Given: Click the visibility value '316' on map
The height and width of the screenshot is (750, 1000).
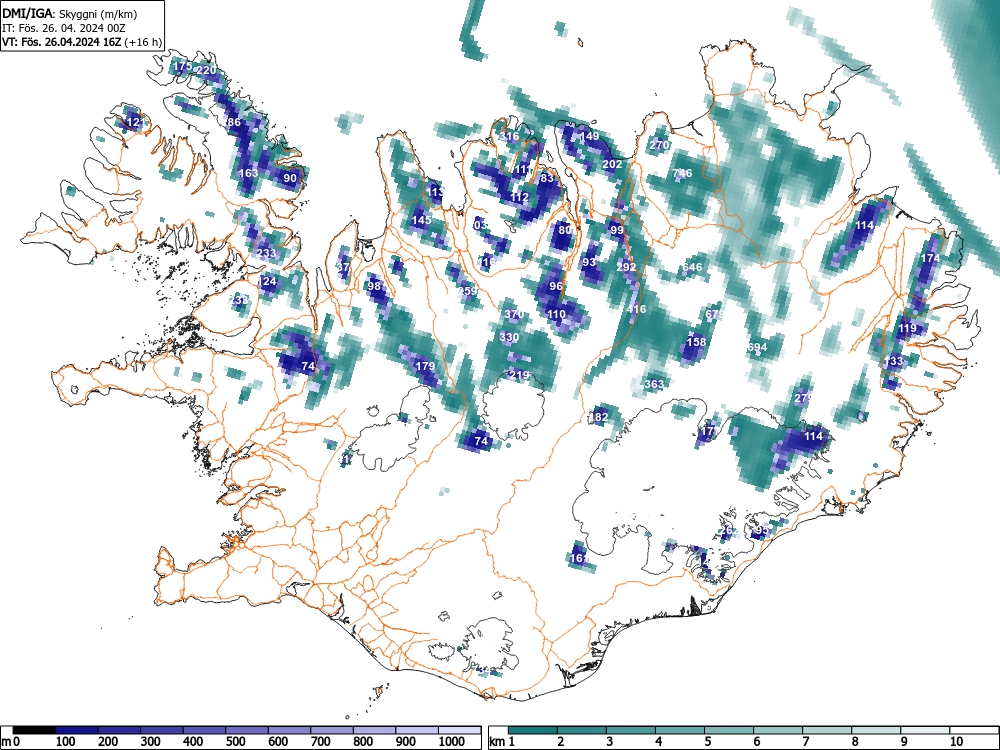Looking at the screenshot, I should point(509,136).
